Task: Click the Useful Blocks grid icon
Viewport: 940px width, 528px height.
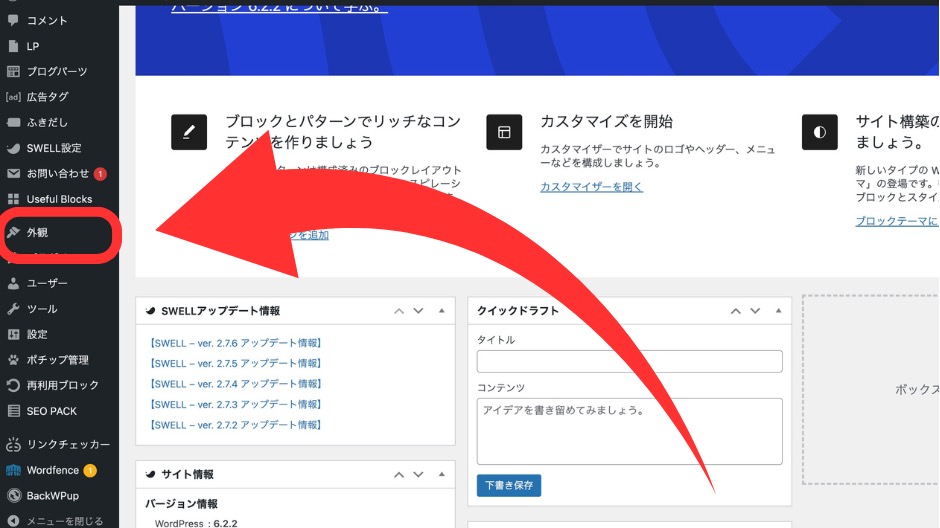Action: pyautogui.click(x=13, y=199)
